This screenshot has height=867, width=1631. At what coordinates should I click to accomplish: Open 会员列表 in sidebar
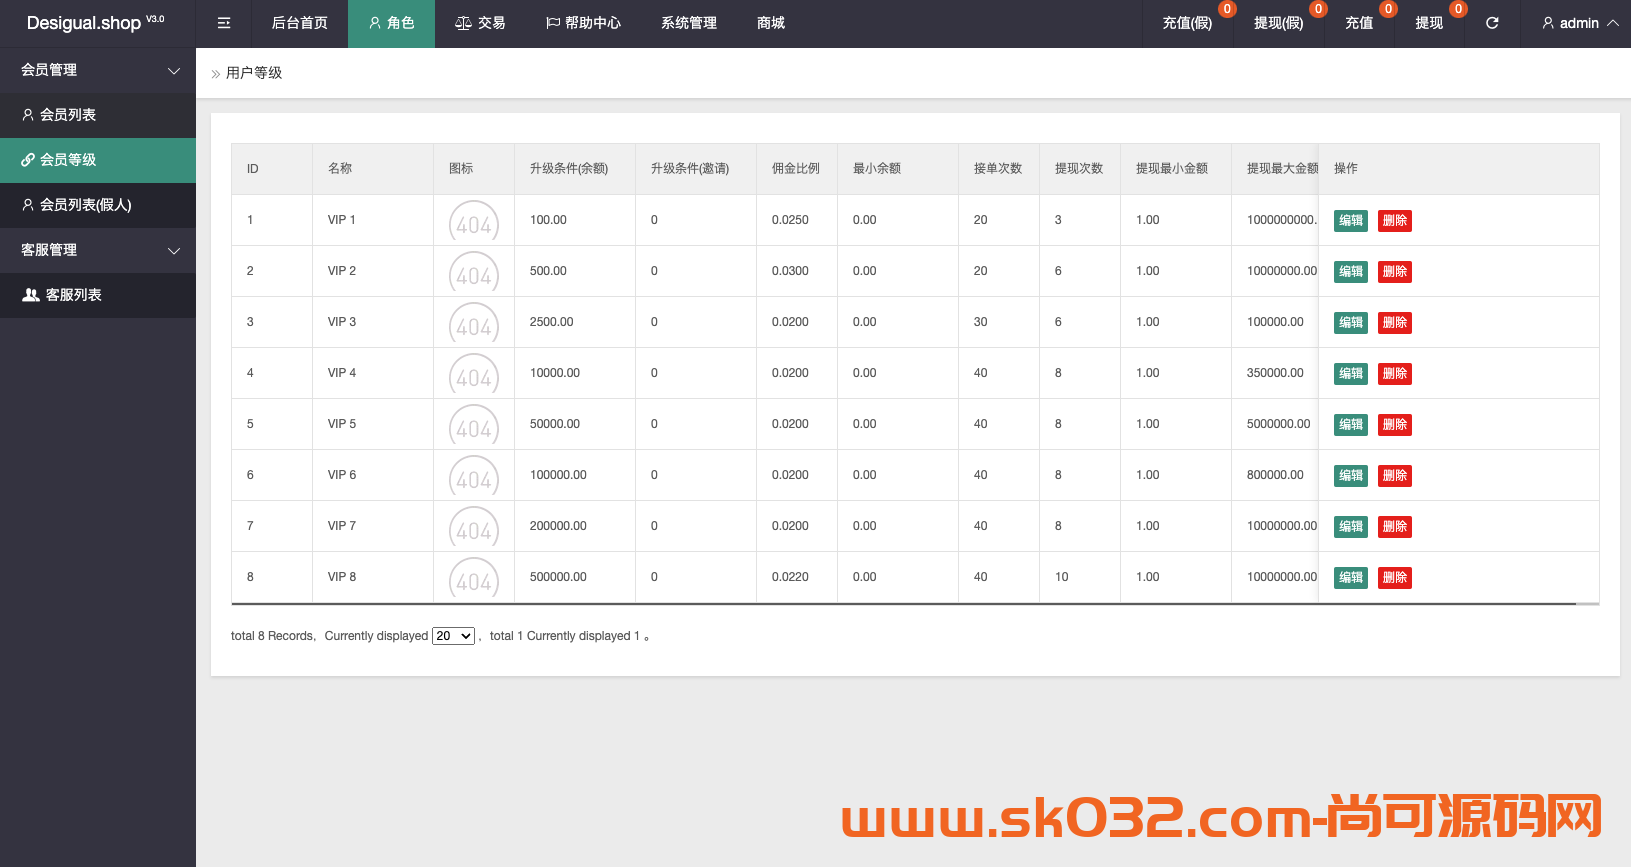pyautogui.click(x=98, y=115)
